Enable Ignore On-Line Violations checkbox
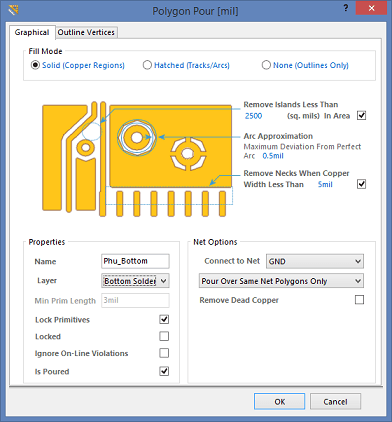Image resolution: width=392 pixels, height=422 pixels. (164, 353)
